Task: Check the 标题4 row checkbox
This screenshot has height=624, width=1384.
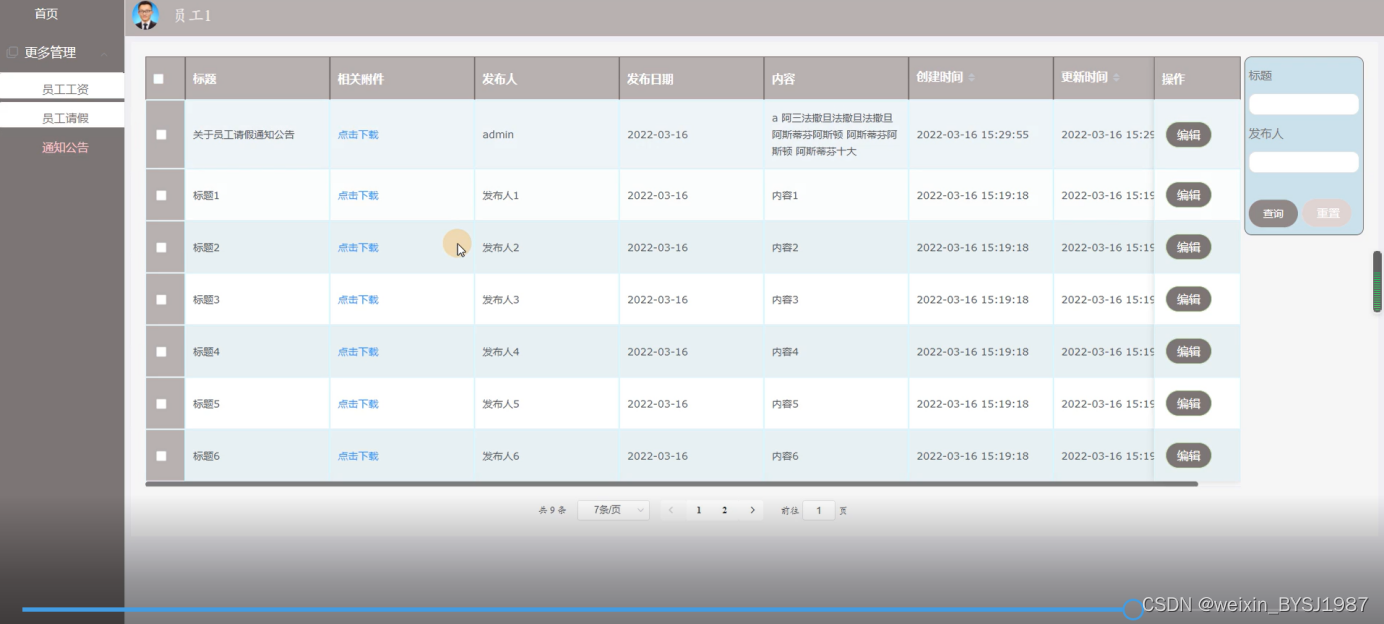Action: (162, 352)
